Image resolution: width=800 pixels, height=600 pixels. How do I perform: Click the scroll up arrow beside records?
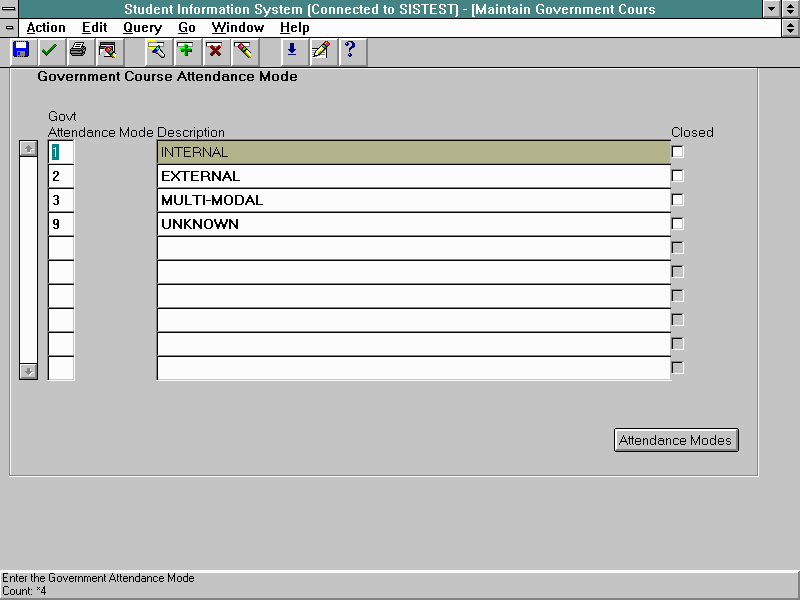(29, 149)
